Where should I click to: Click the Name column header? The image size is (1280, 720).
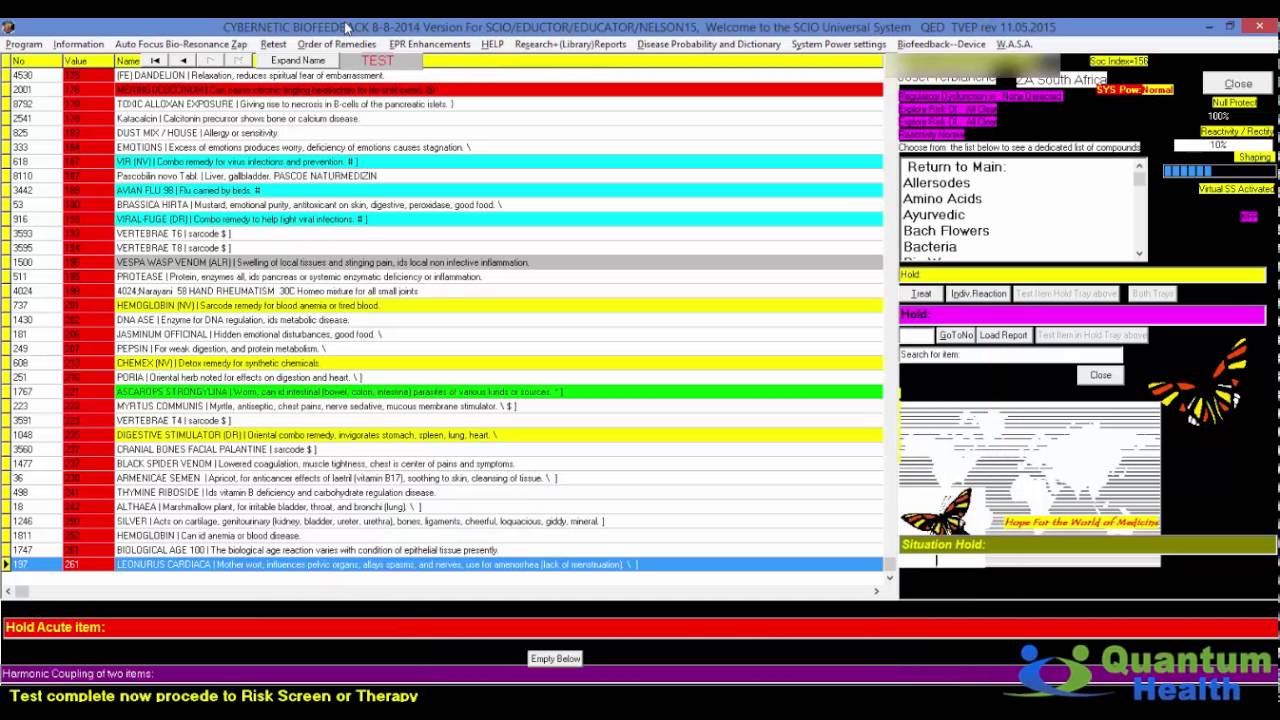(127, 61)
